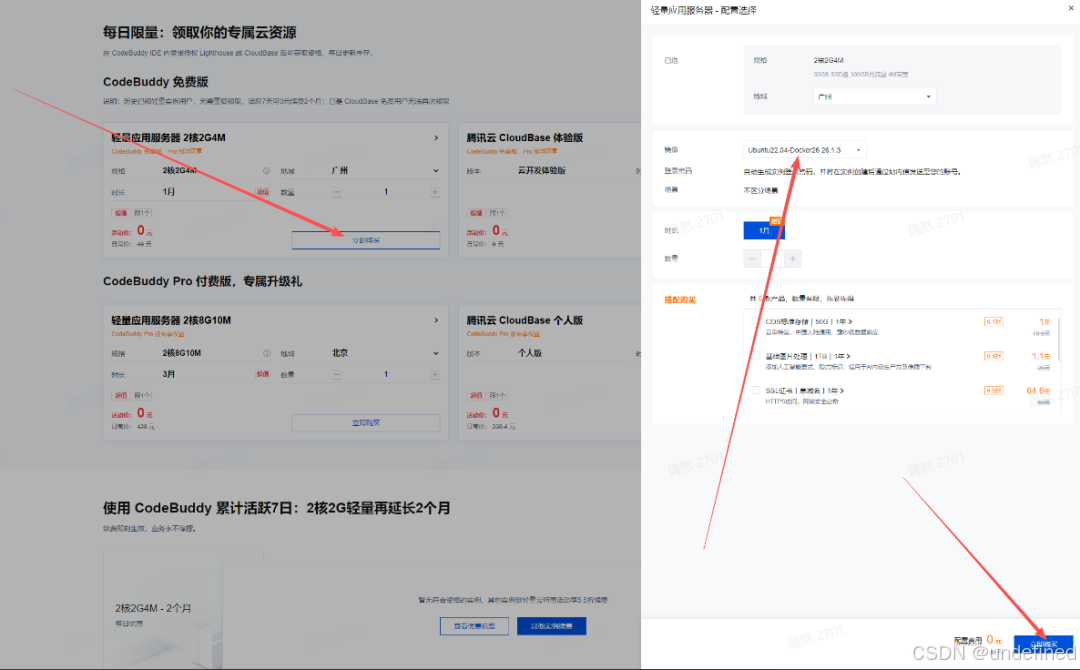Click 立即购买 on the 2核8G10M card
The width and height of the screenshot is (1080, 670).
pyautogui.click(x=366, y=423)
